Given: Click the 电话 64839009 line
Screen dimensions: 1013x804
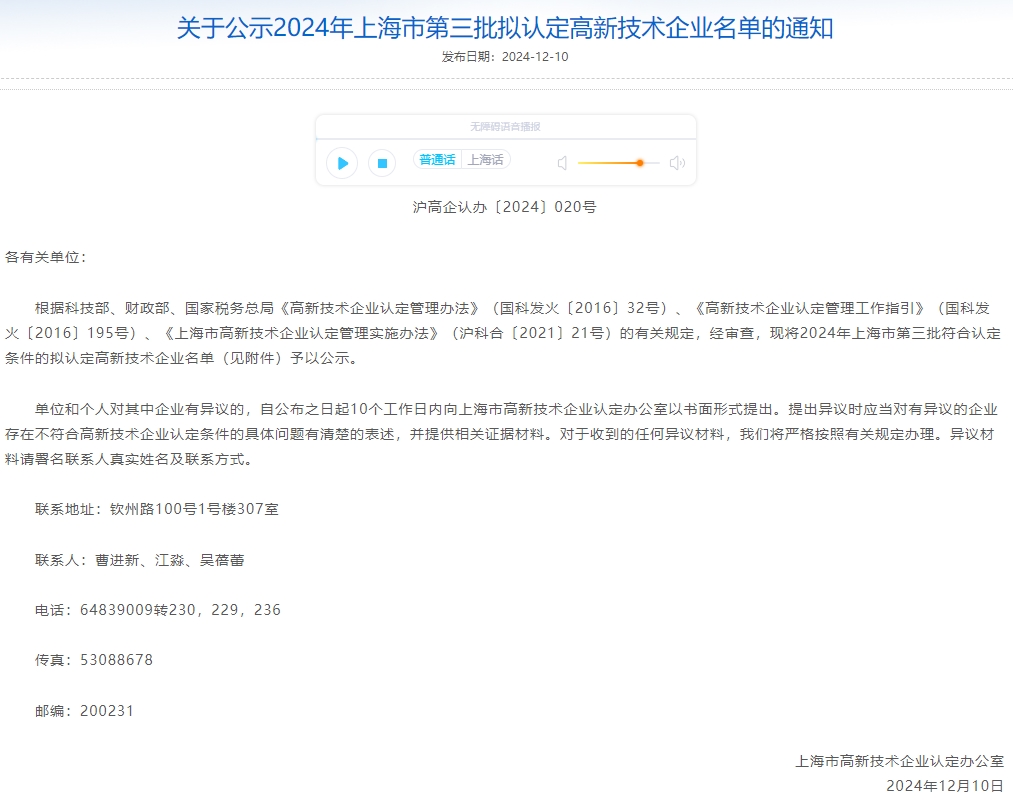Looking at the screenshot, I should pyautogui.click(x=158, y=610).
